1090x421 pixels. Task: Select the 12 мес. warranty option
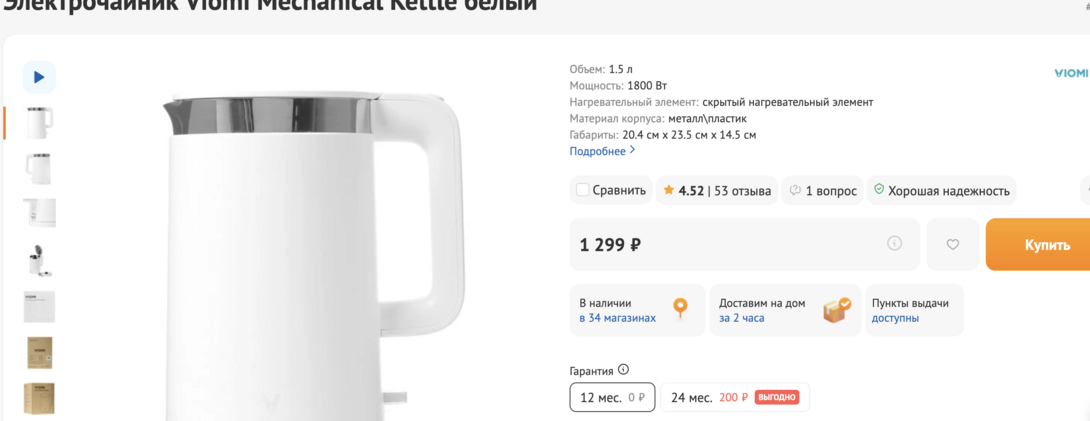612,398
